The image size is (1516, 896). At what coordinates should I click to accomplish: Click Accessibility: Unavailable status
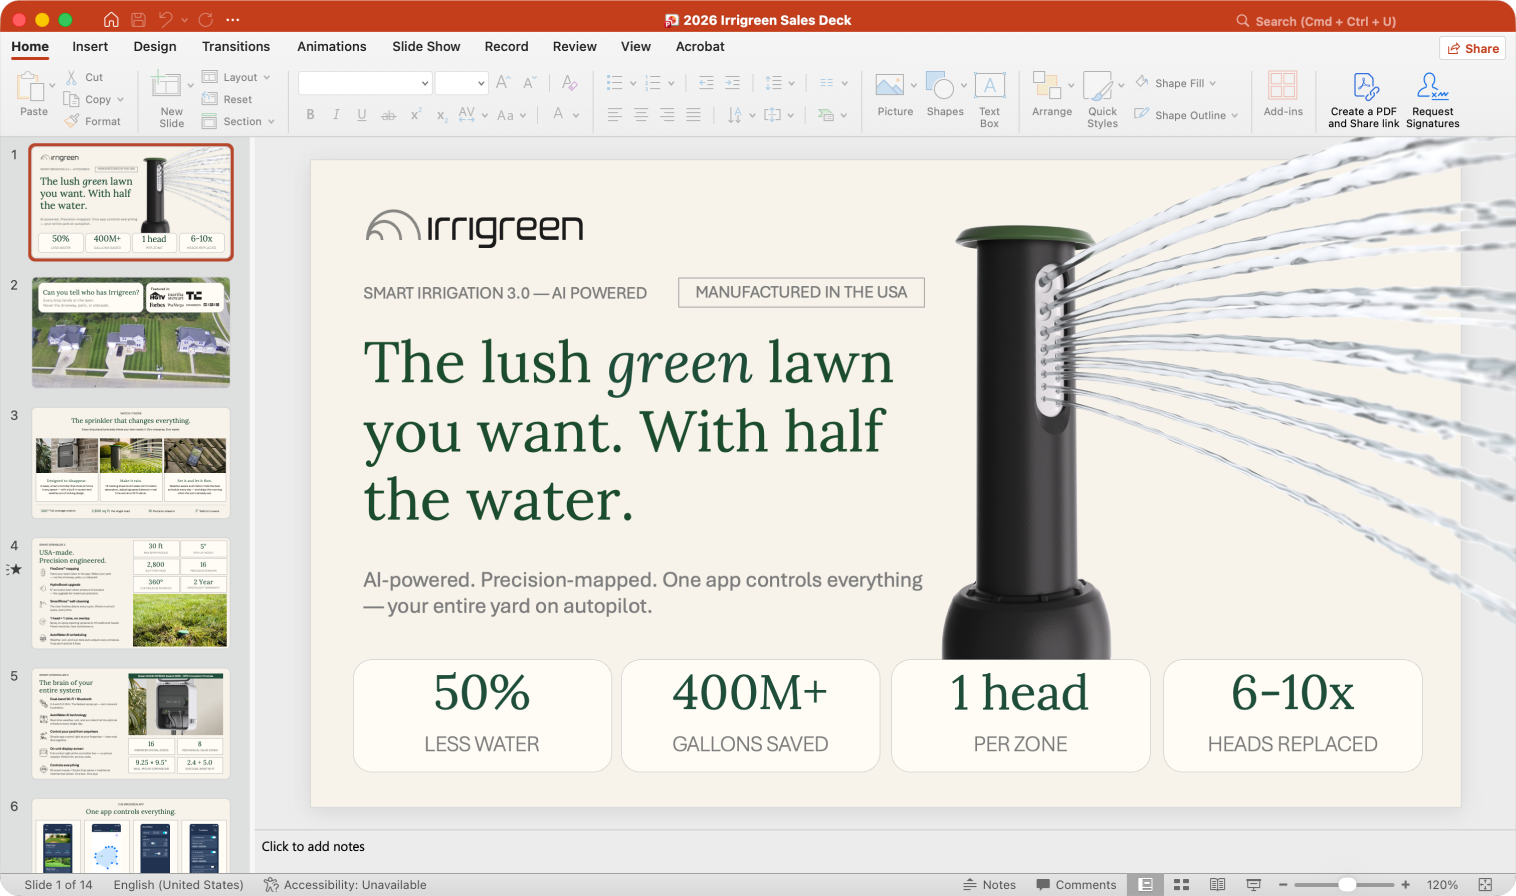pos(345,885)
